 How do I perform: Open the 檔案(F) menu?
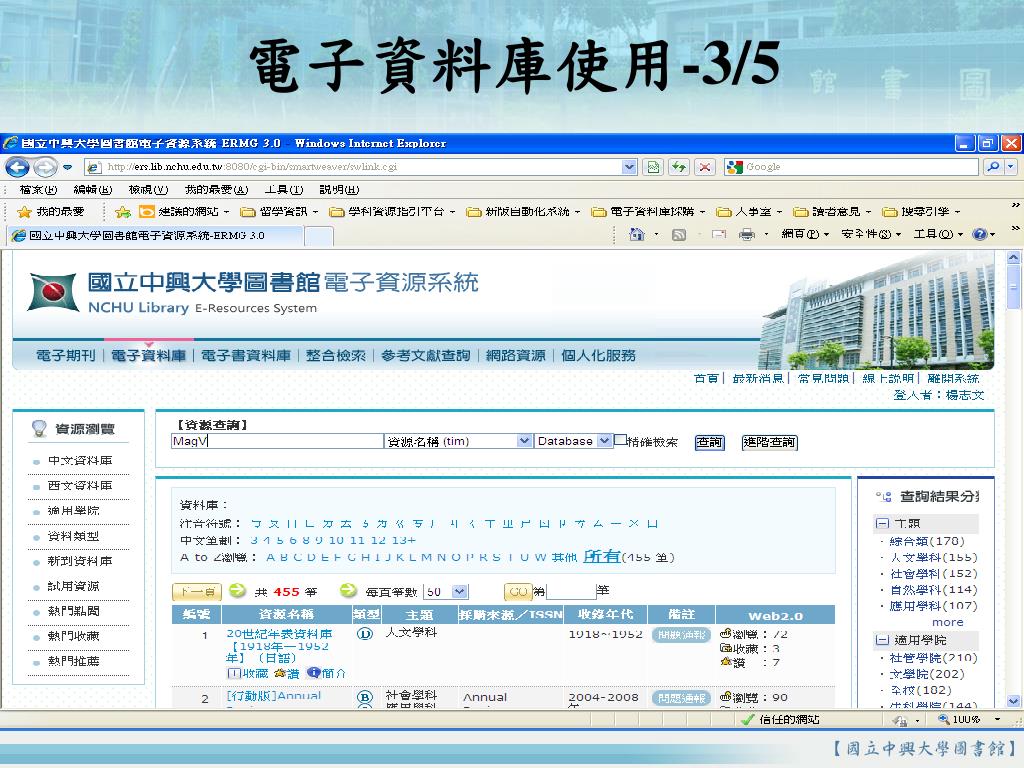tap(38, 190)
